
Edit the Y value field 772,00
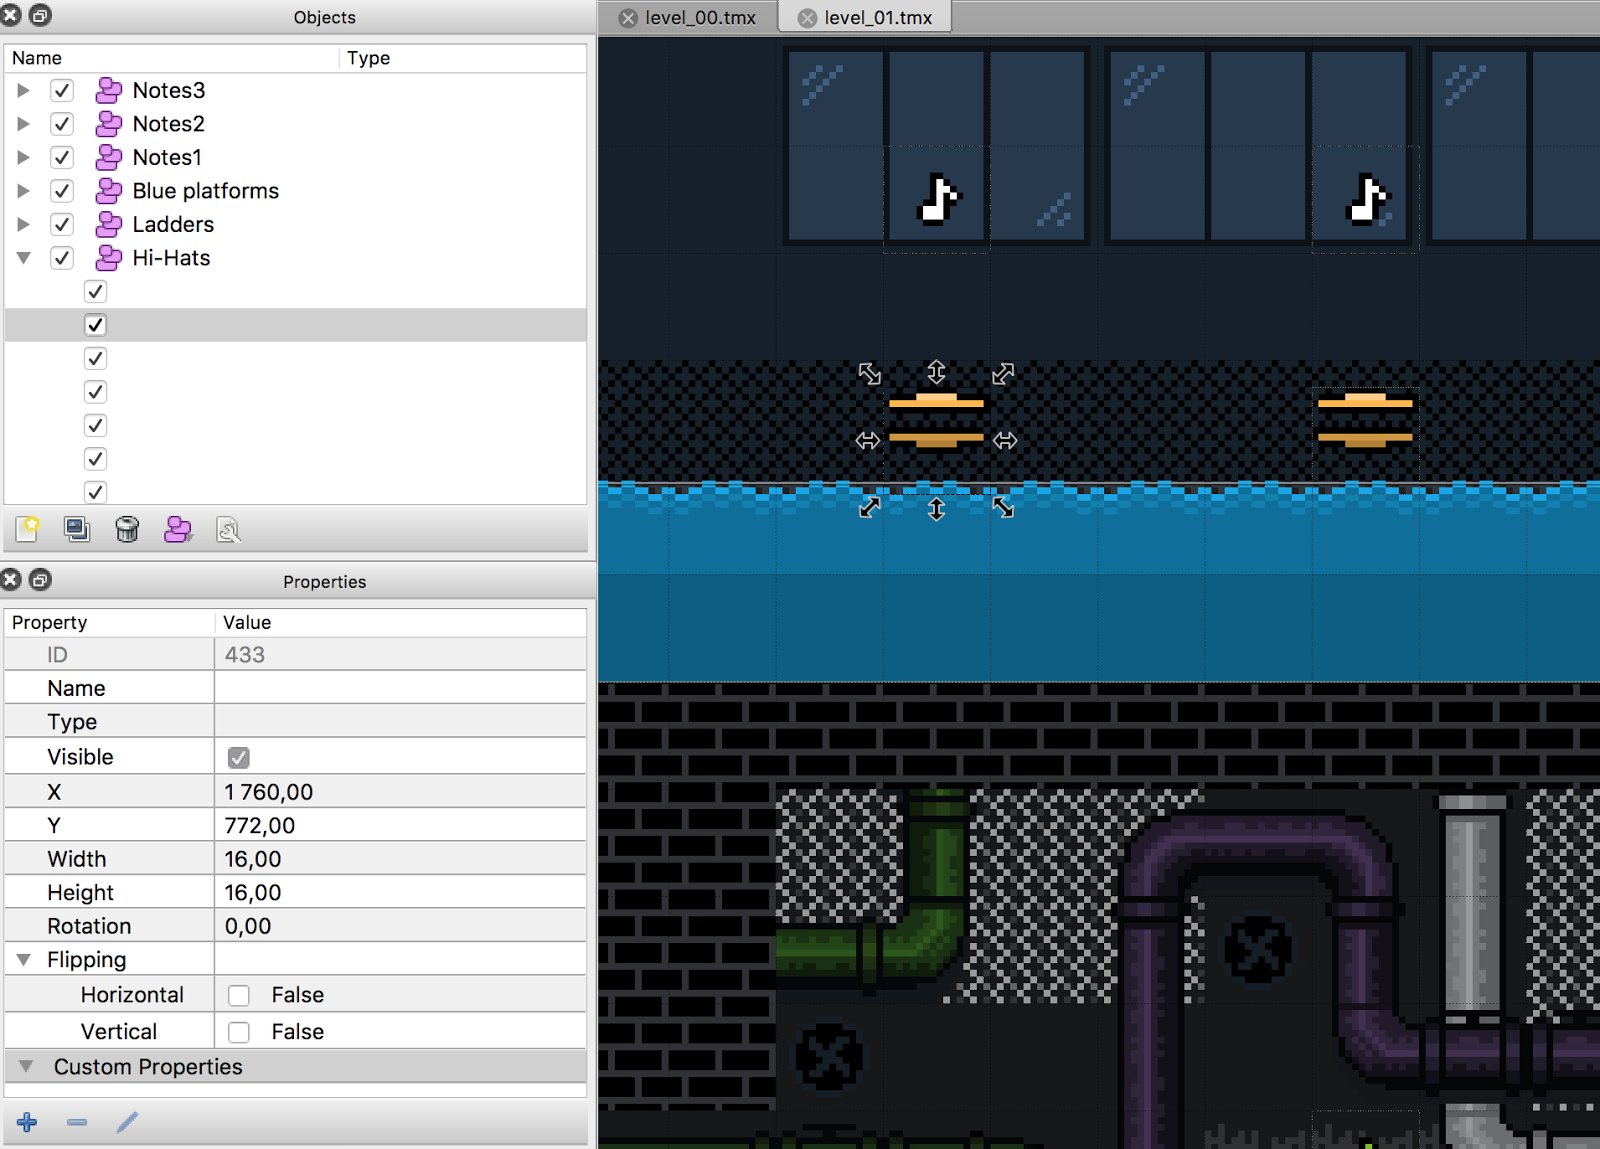[400, 825]
